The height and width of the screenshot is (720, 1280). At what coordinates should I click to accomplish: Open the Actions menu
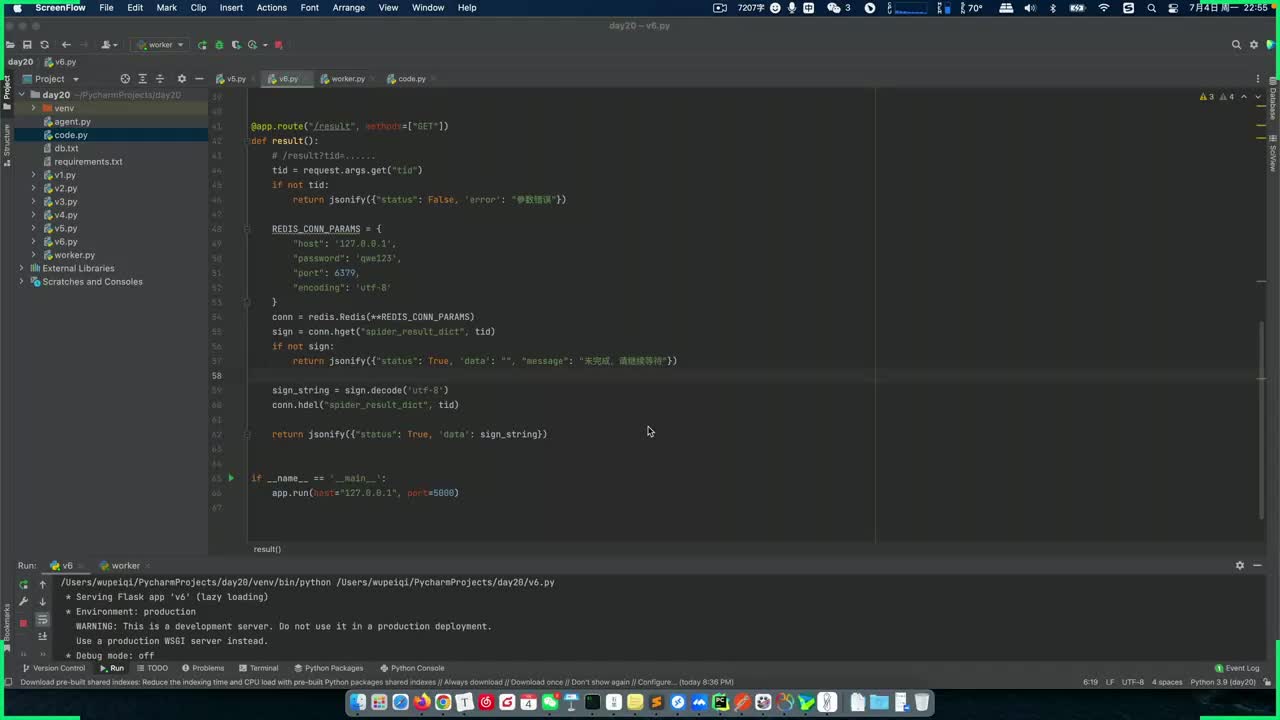pyautogui.click(x=271, y=8)
